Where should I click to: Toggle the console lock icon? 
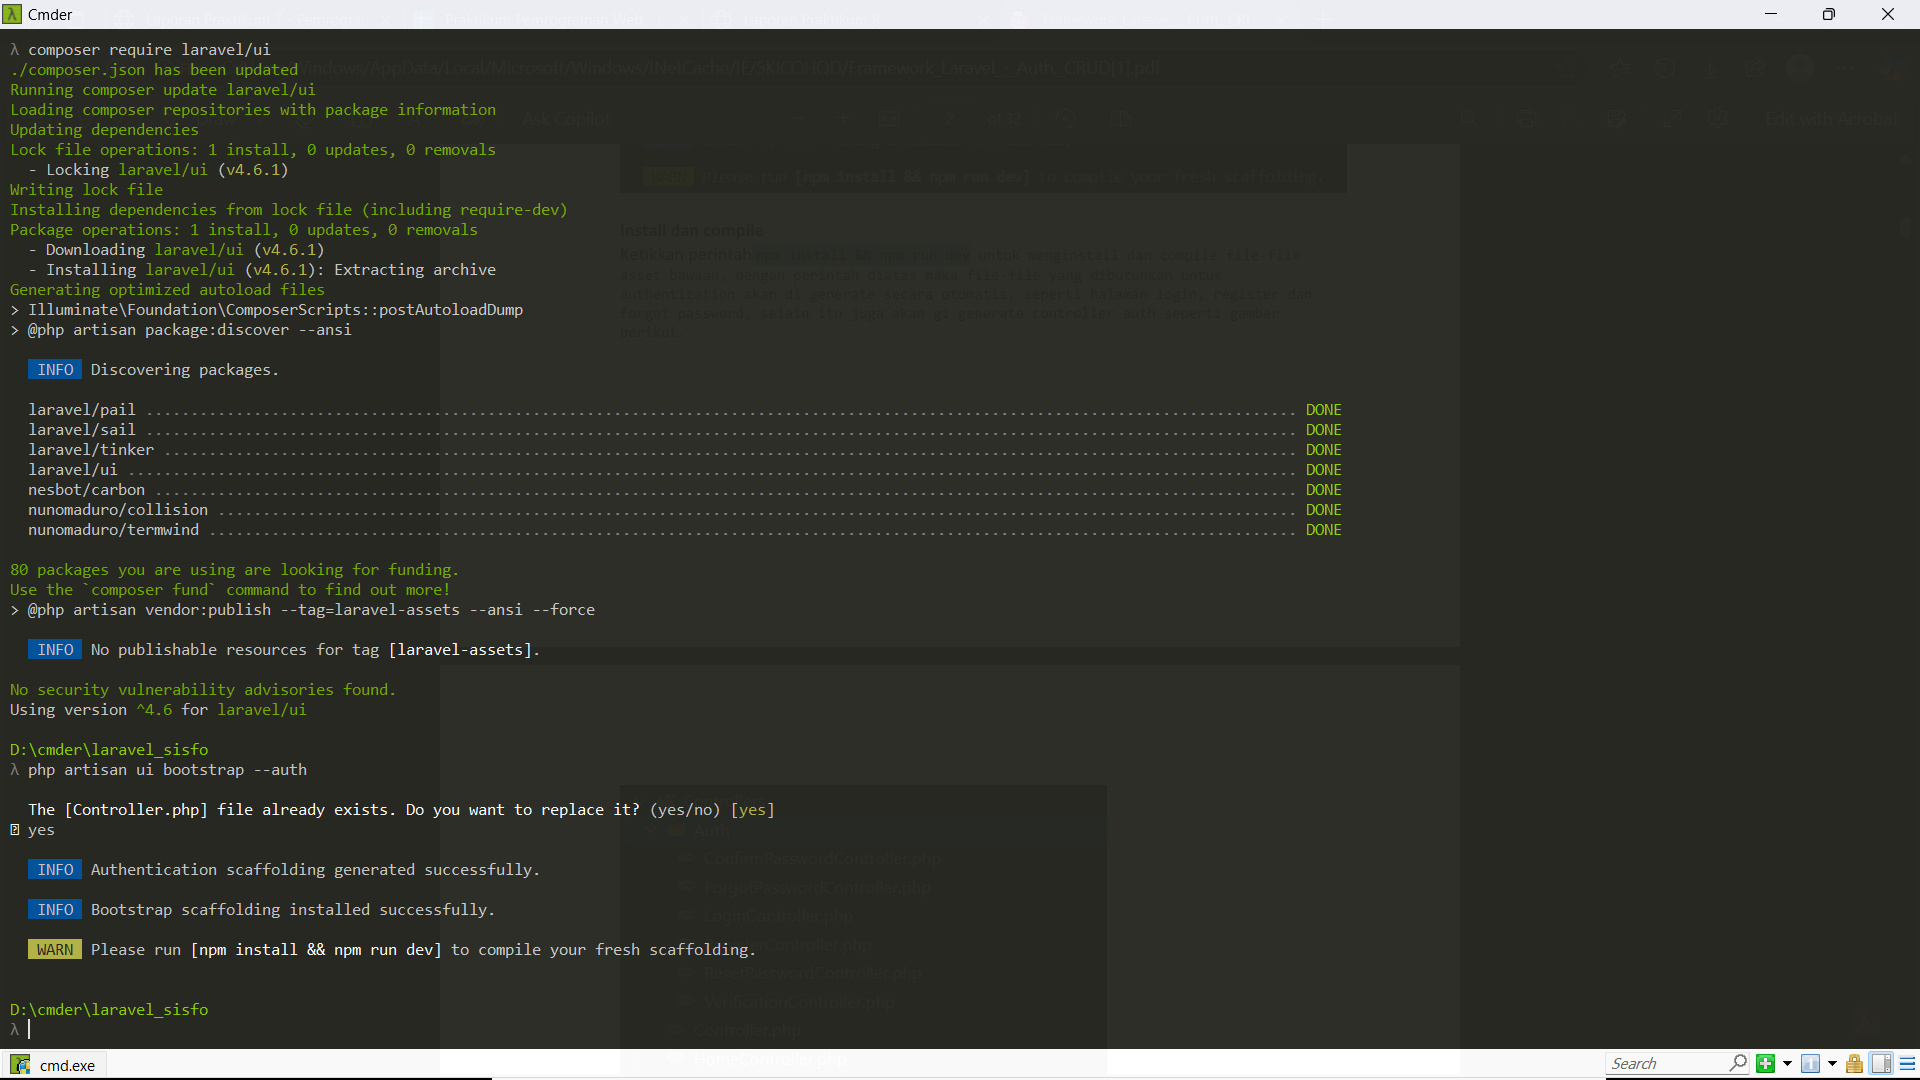[x=1854, y=1064]
